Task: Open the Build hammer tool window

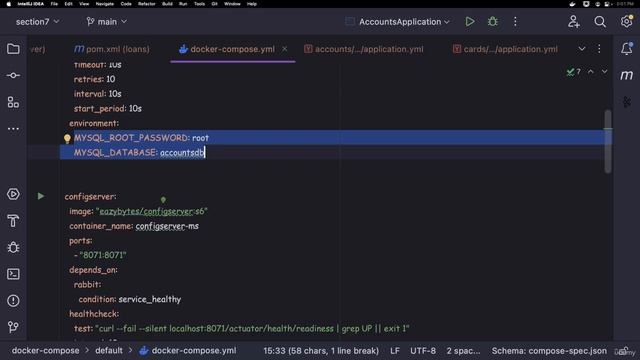Action: 13,221
